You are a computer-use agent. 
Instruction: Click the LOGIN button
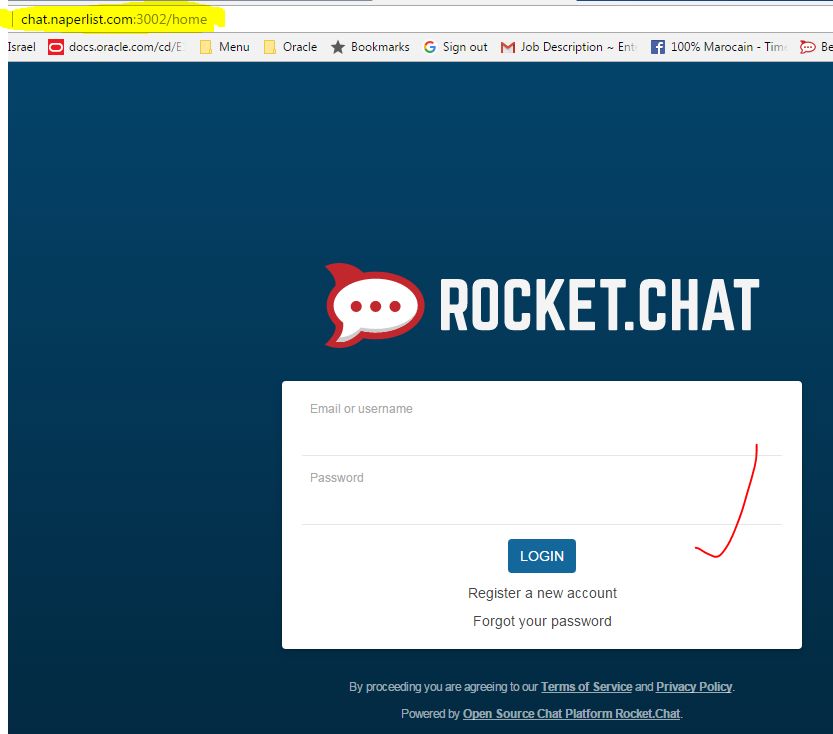click(x=542, y=556)
